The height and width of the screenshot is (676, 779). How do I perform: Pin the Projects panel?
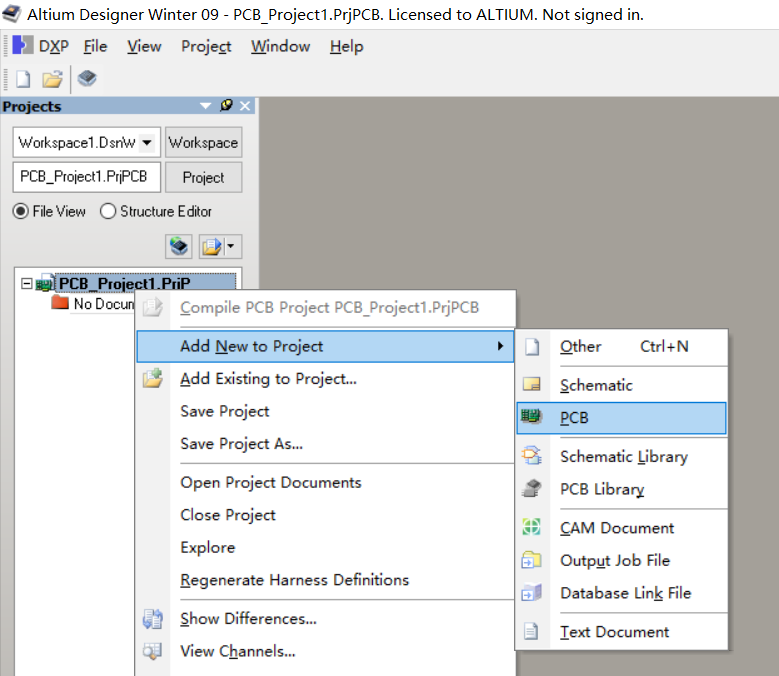click(226, 105)
